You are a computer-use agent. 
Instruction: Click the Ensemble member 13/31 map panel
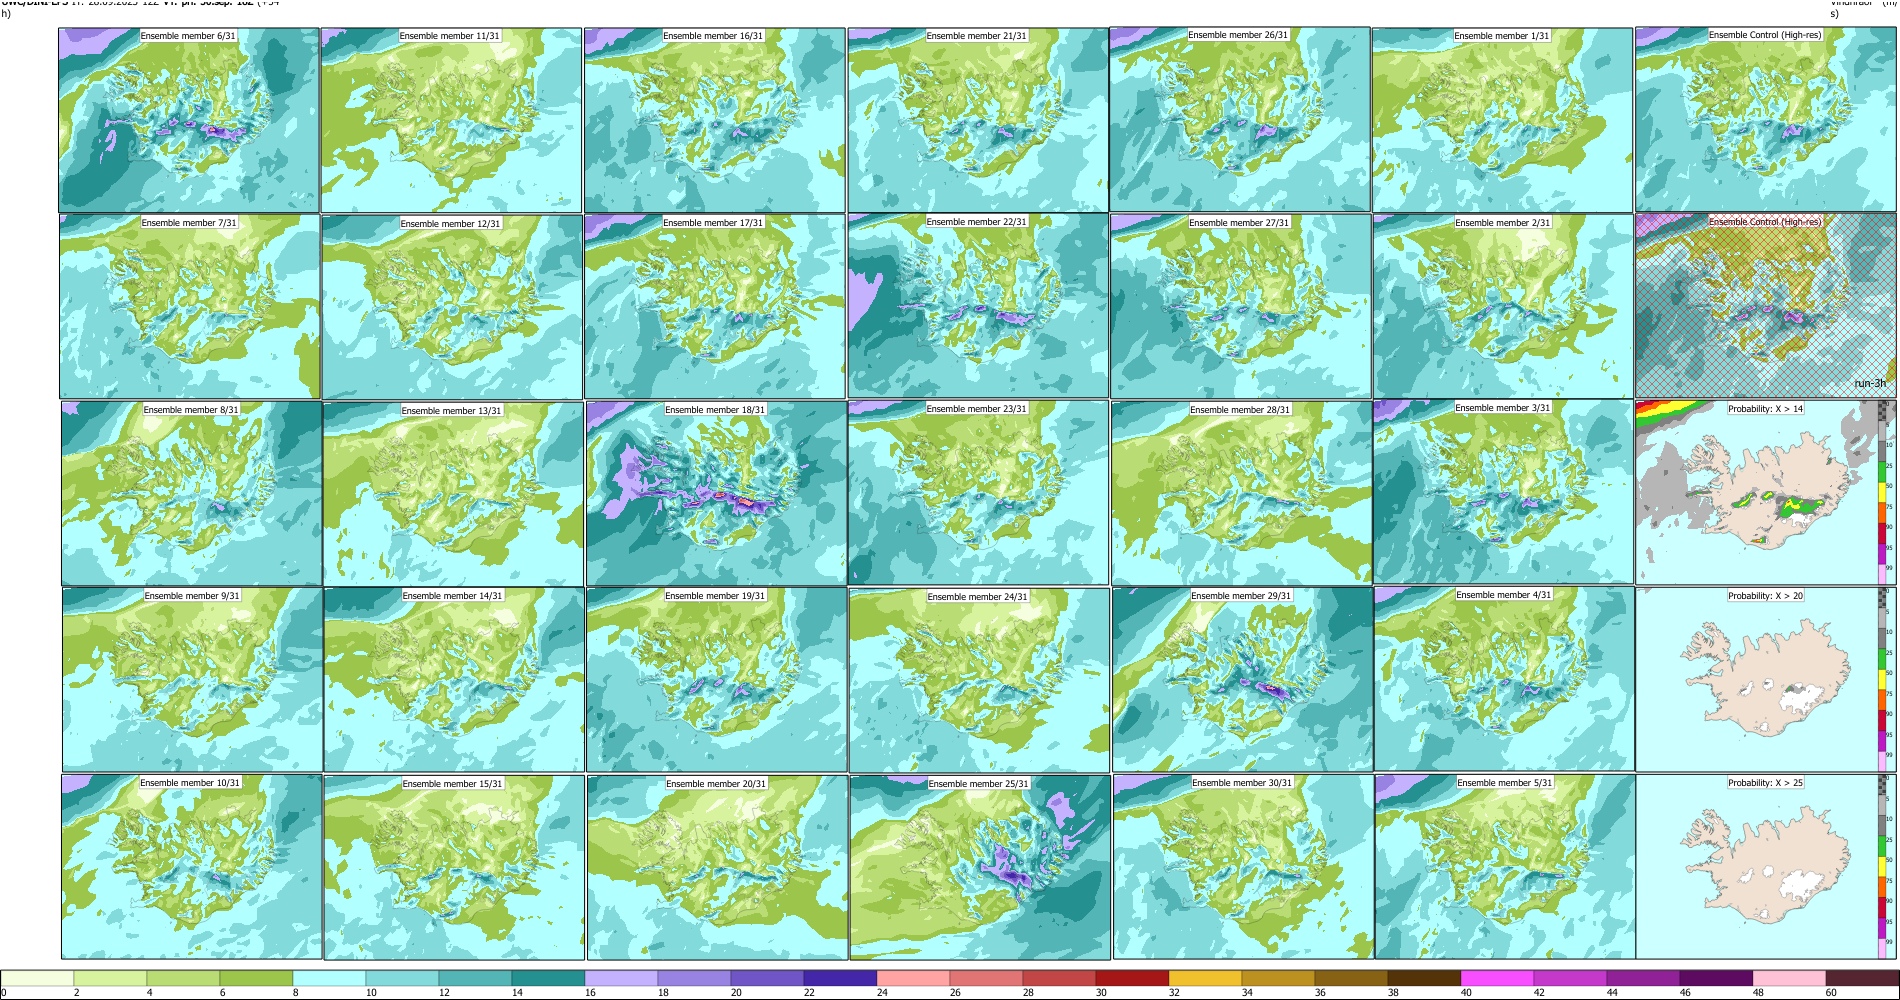[x=453, y=494]
